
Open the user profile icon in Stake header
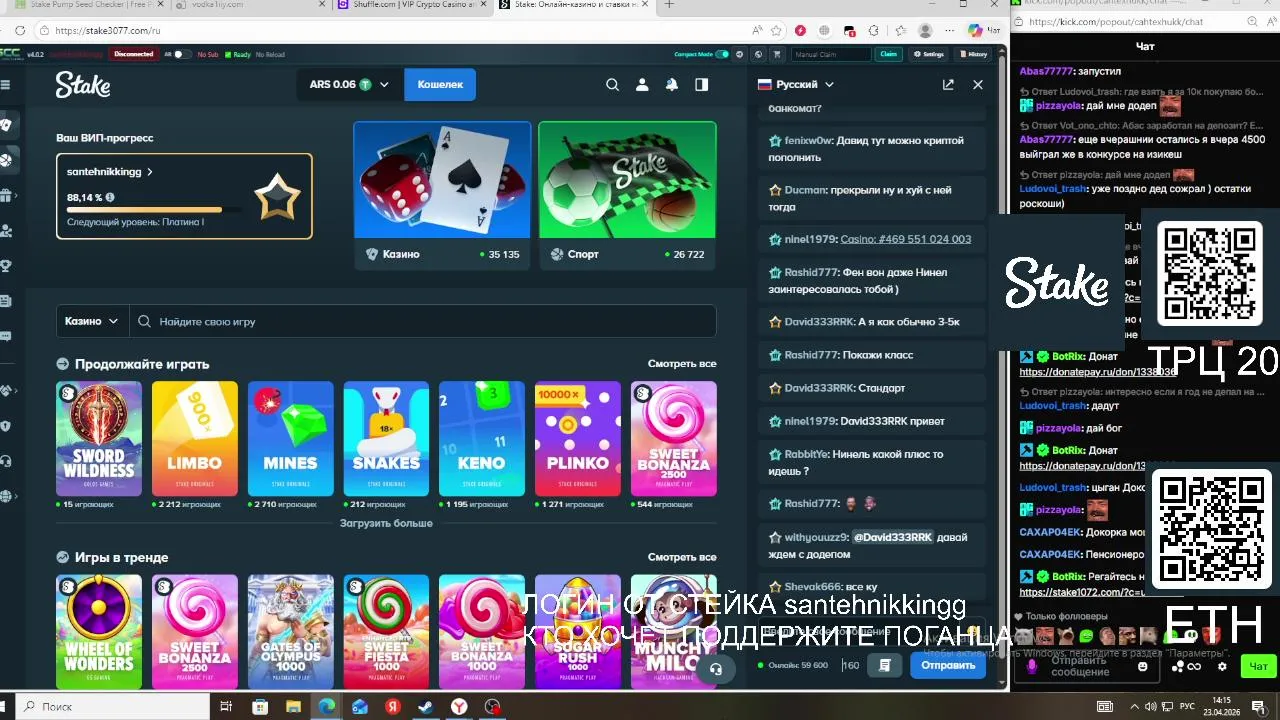pyautogui.click(x=642, y=85)
